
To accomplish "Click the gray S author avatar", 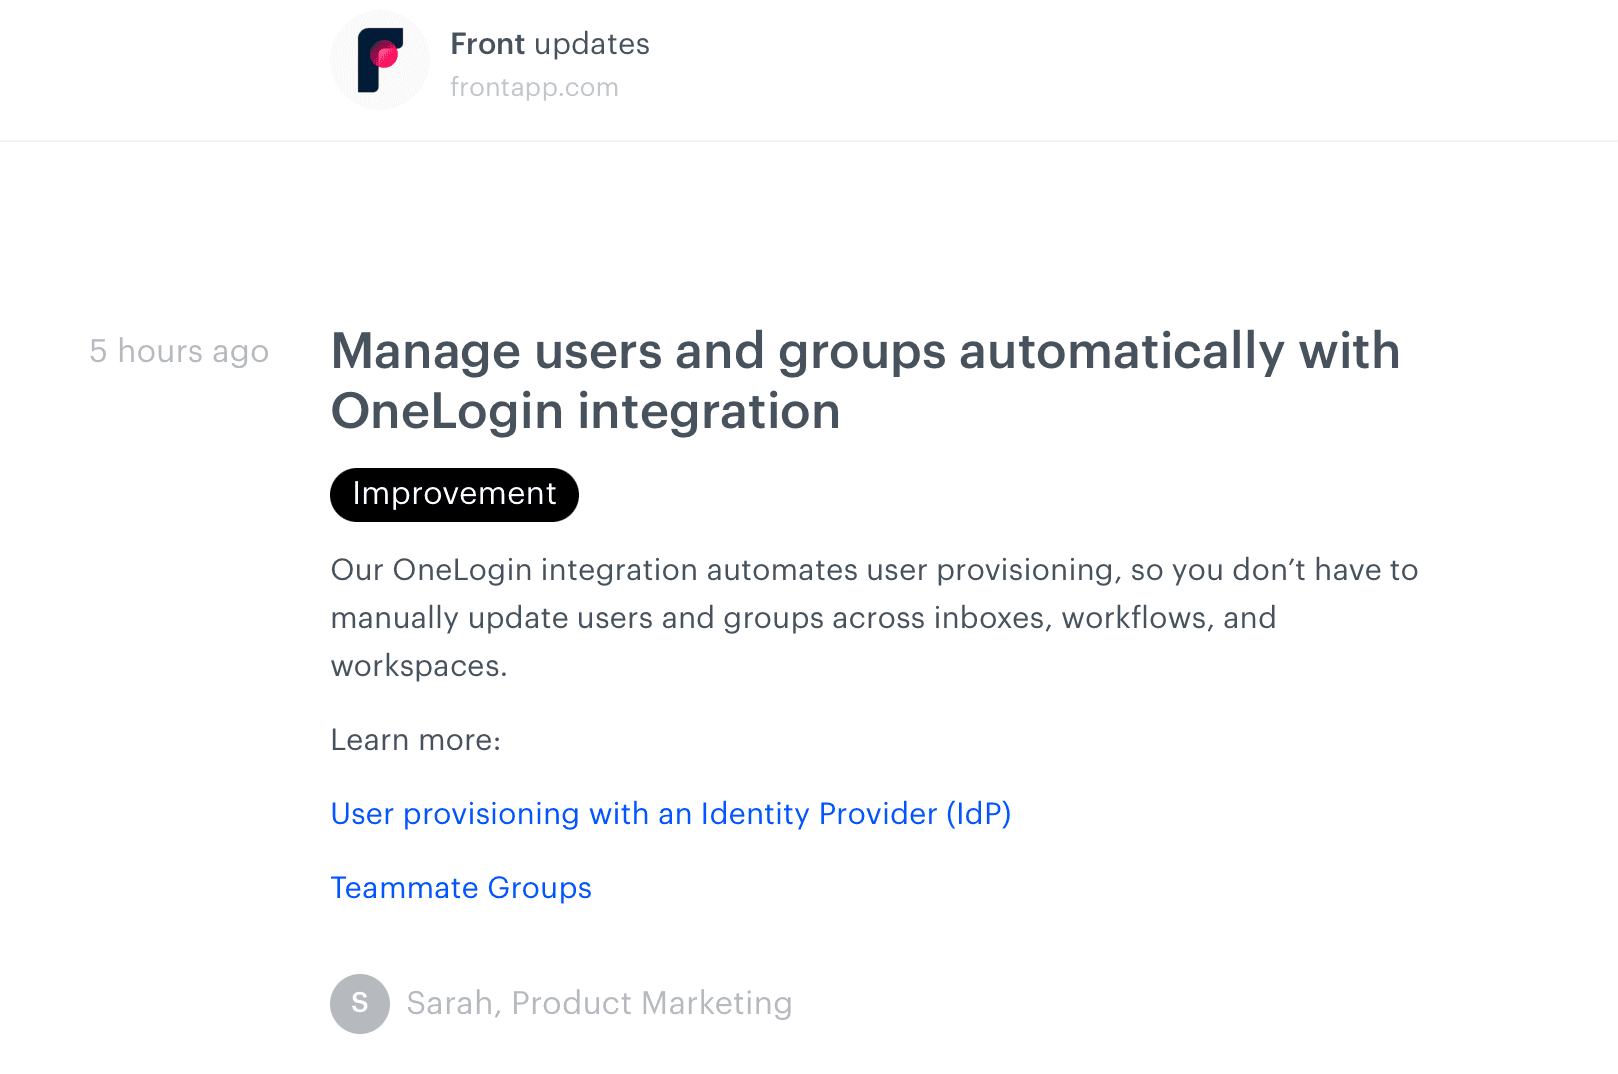I will tap(360, 1003).
